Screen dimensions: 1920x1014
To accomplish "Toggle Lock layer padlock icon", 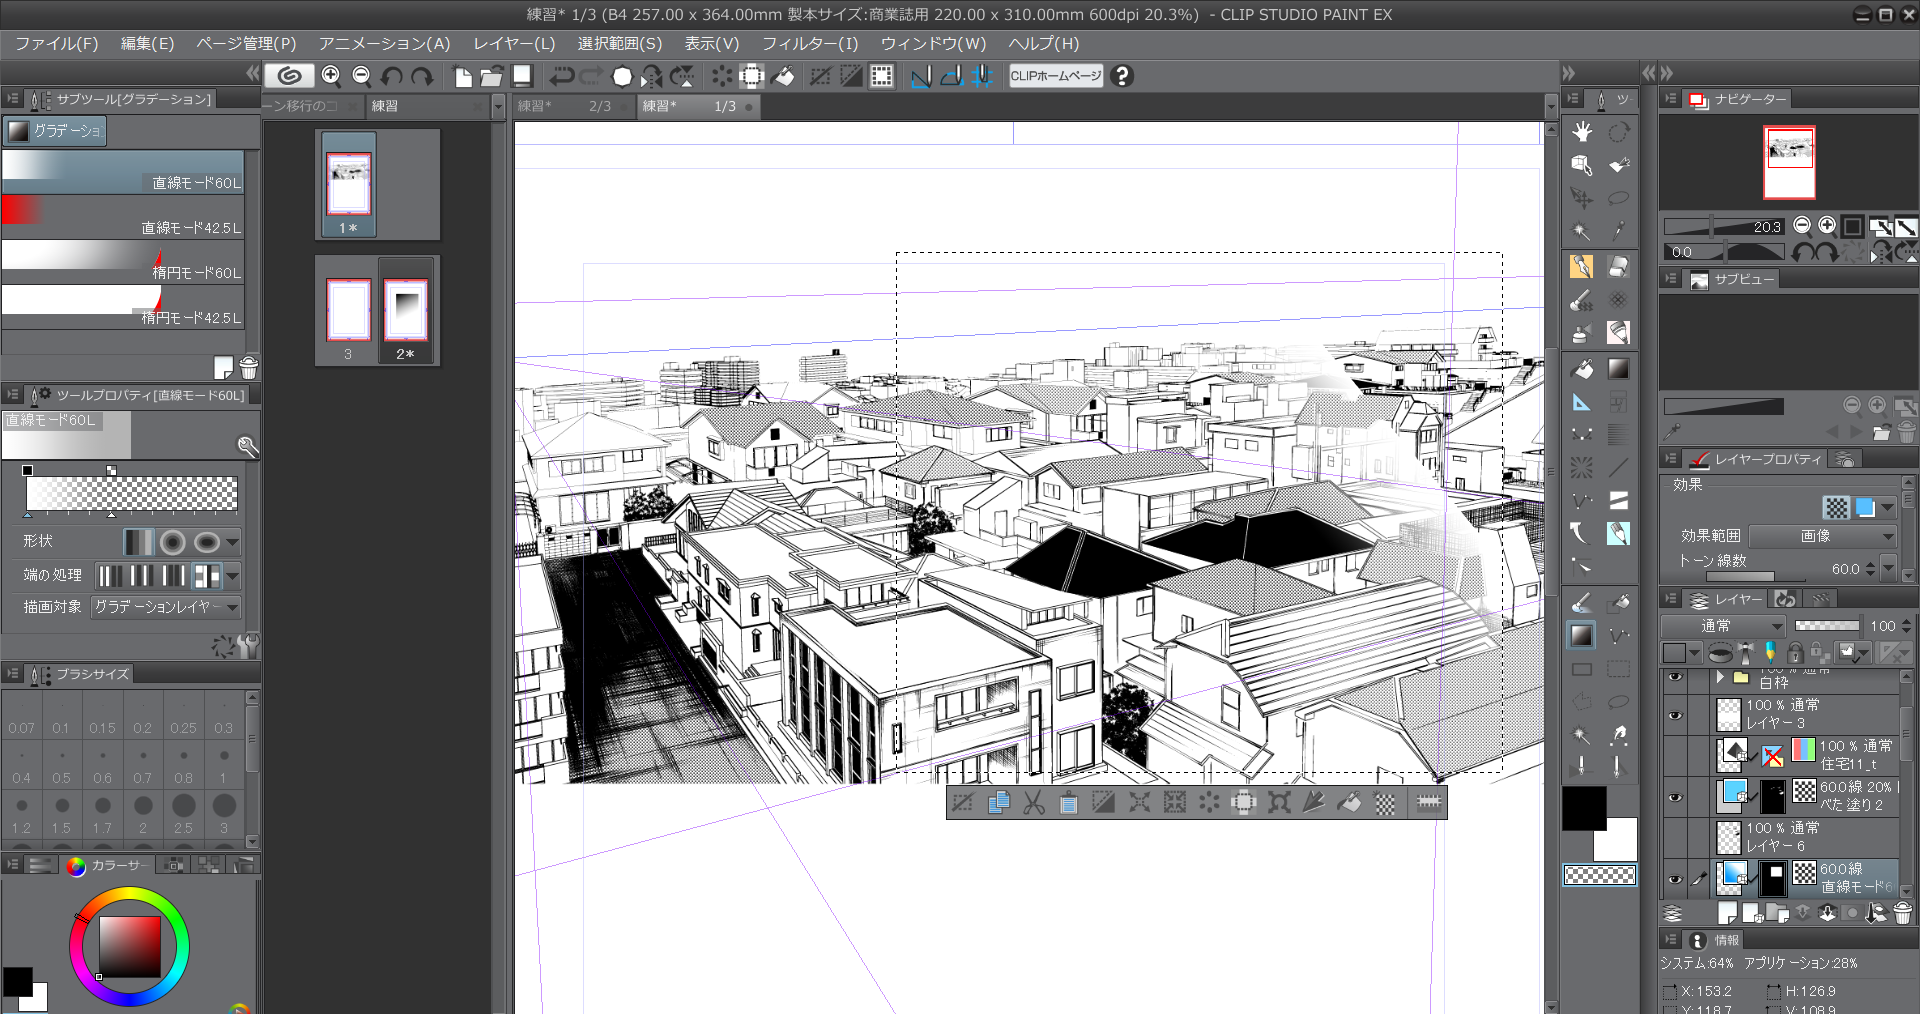I will (x=1795, y=653).
